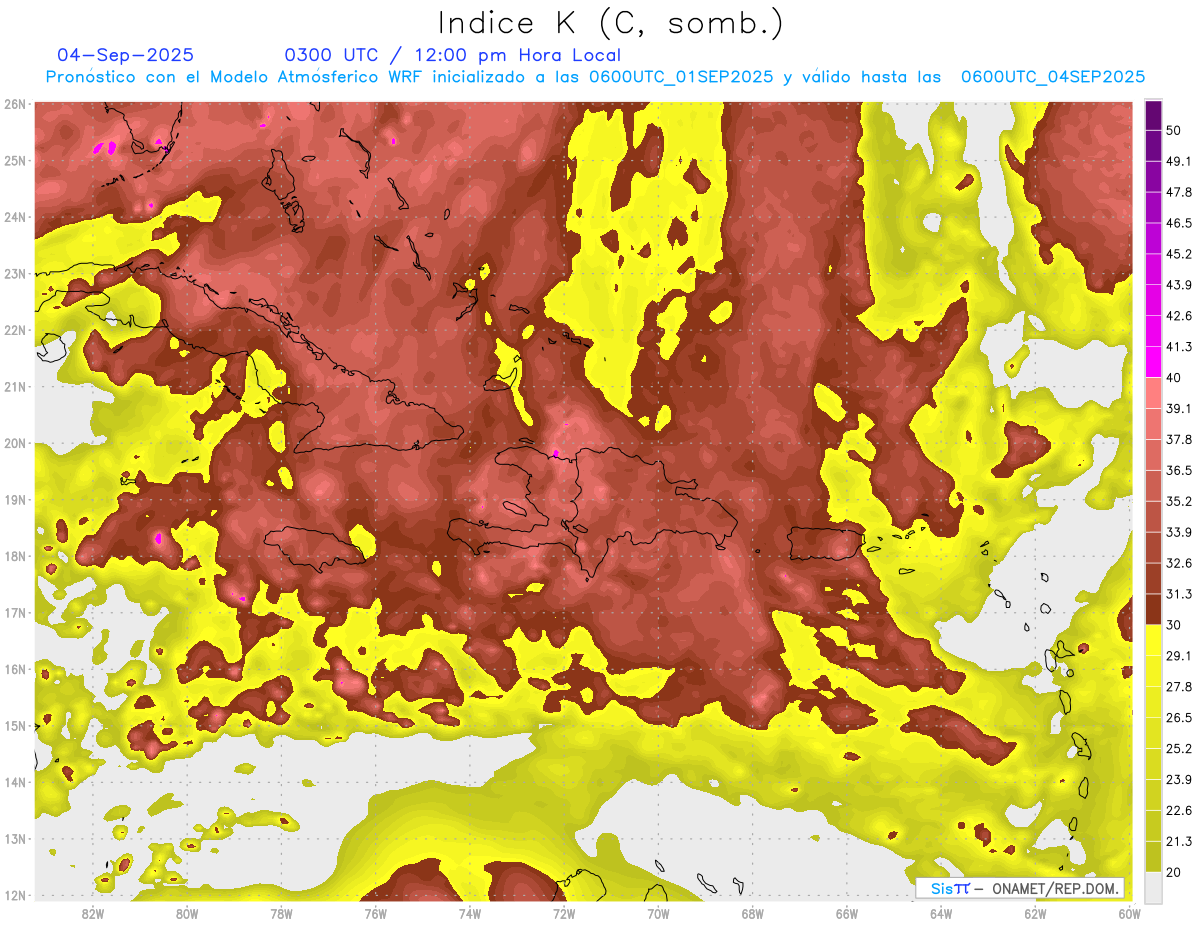Click the colorbar value '35.2'
This screenshot has width=1200, height=927.
(1179, 501)
